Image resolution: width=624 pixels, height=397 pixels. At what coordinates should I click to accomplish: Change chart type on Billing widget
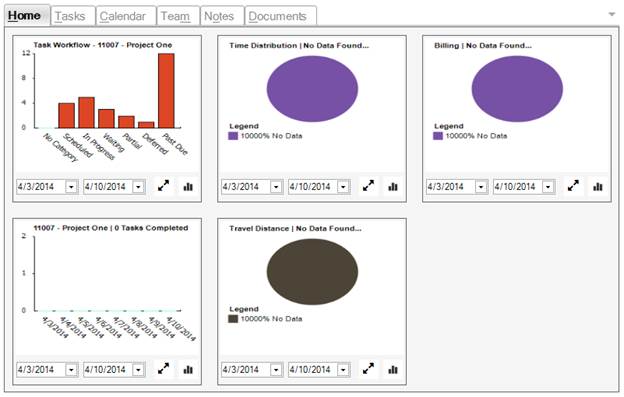598,186
